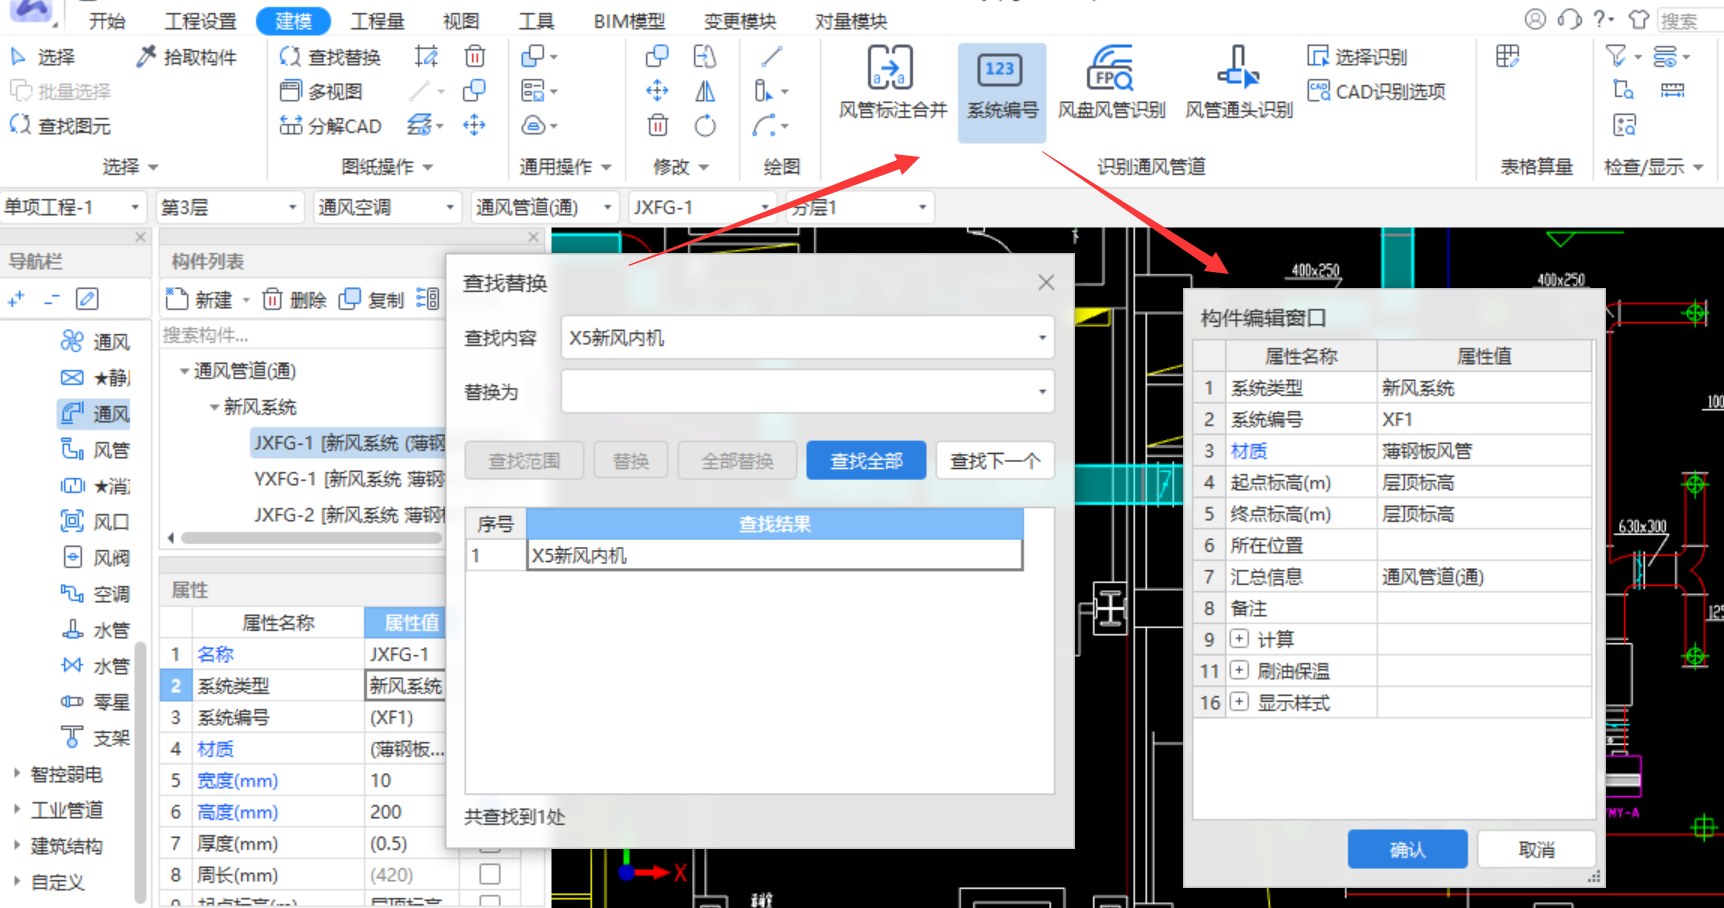
Task: Expand the 计算 property group
Action: coord(1239,639)
